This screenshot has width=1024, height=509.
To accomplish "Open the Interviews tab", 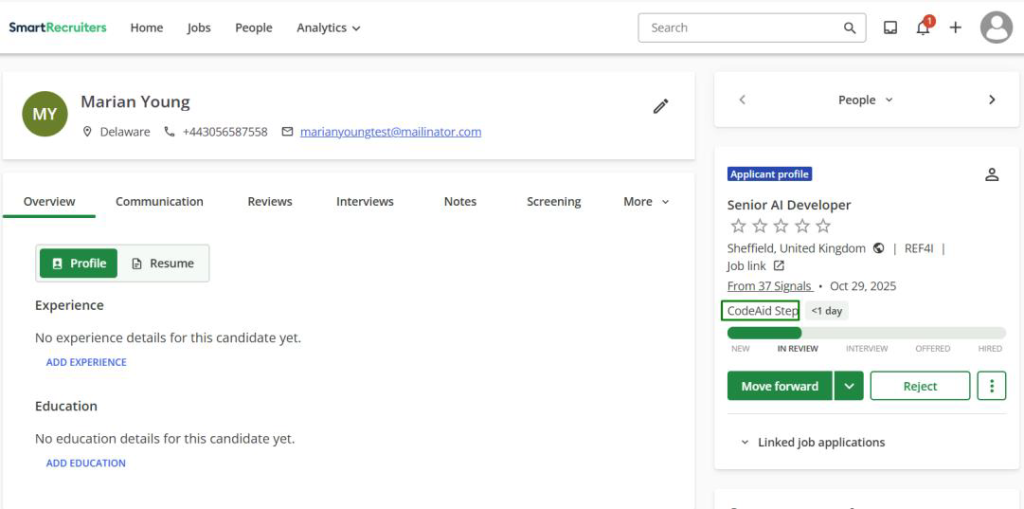I will point(364,202).
